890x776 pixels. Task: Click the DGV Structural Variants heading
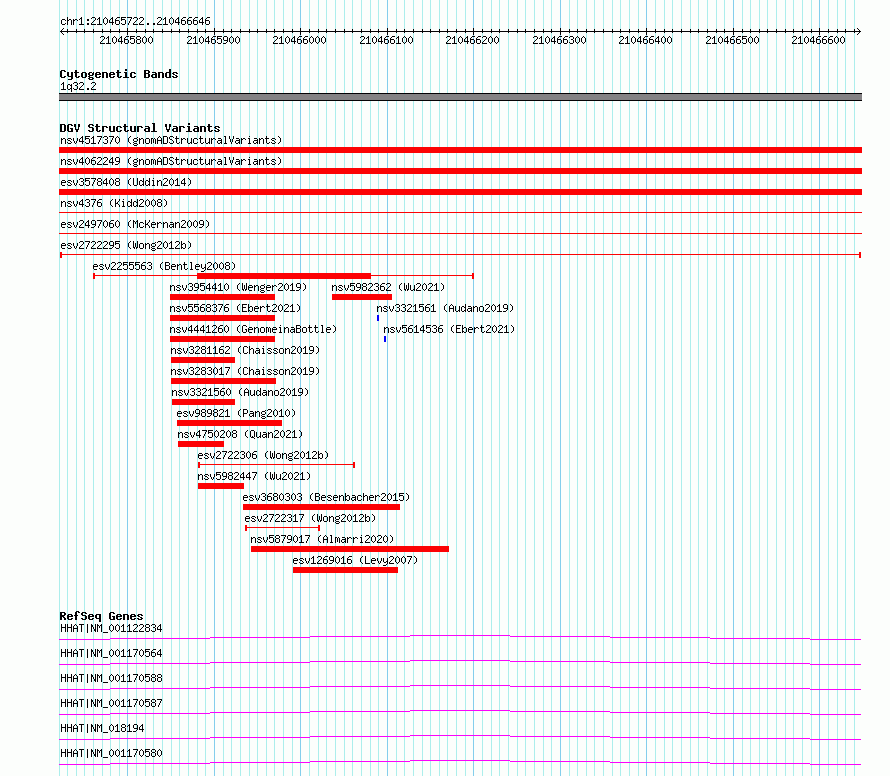[x=140, y=128]
